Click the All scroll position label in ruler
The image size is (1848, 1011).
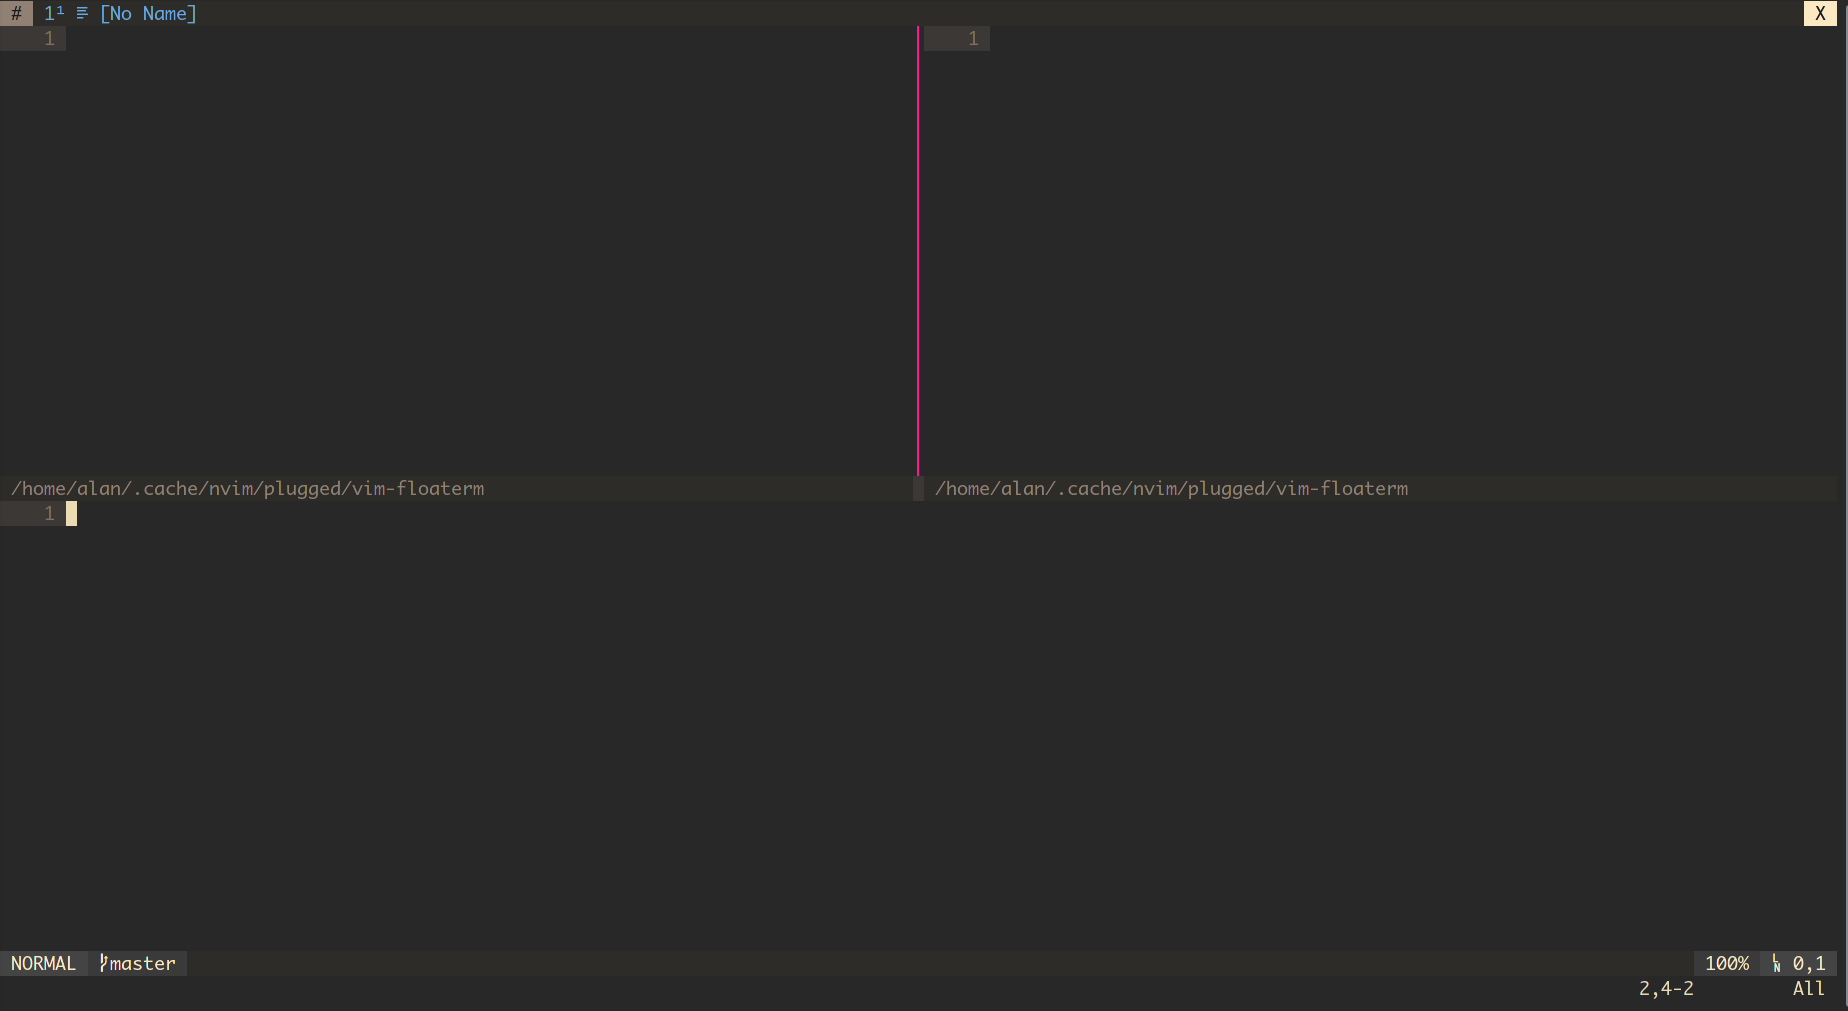pos(1808,988)
